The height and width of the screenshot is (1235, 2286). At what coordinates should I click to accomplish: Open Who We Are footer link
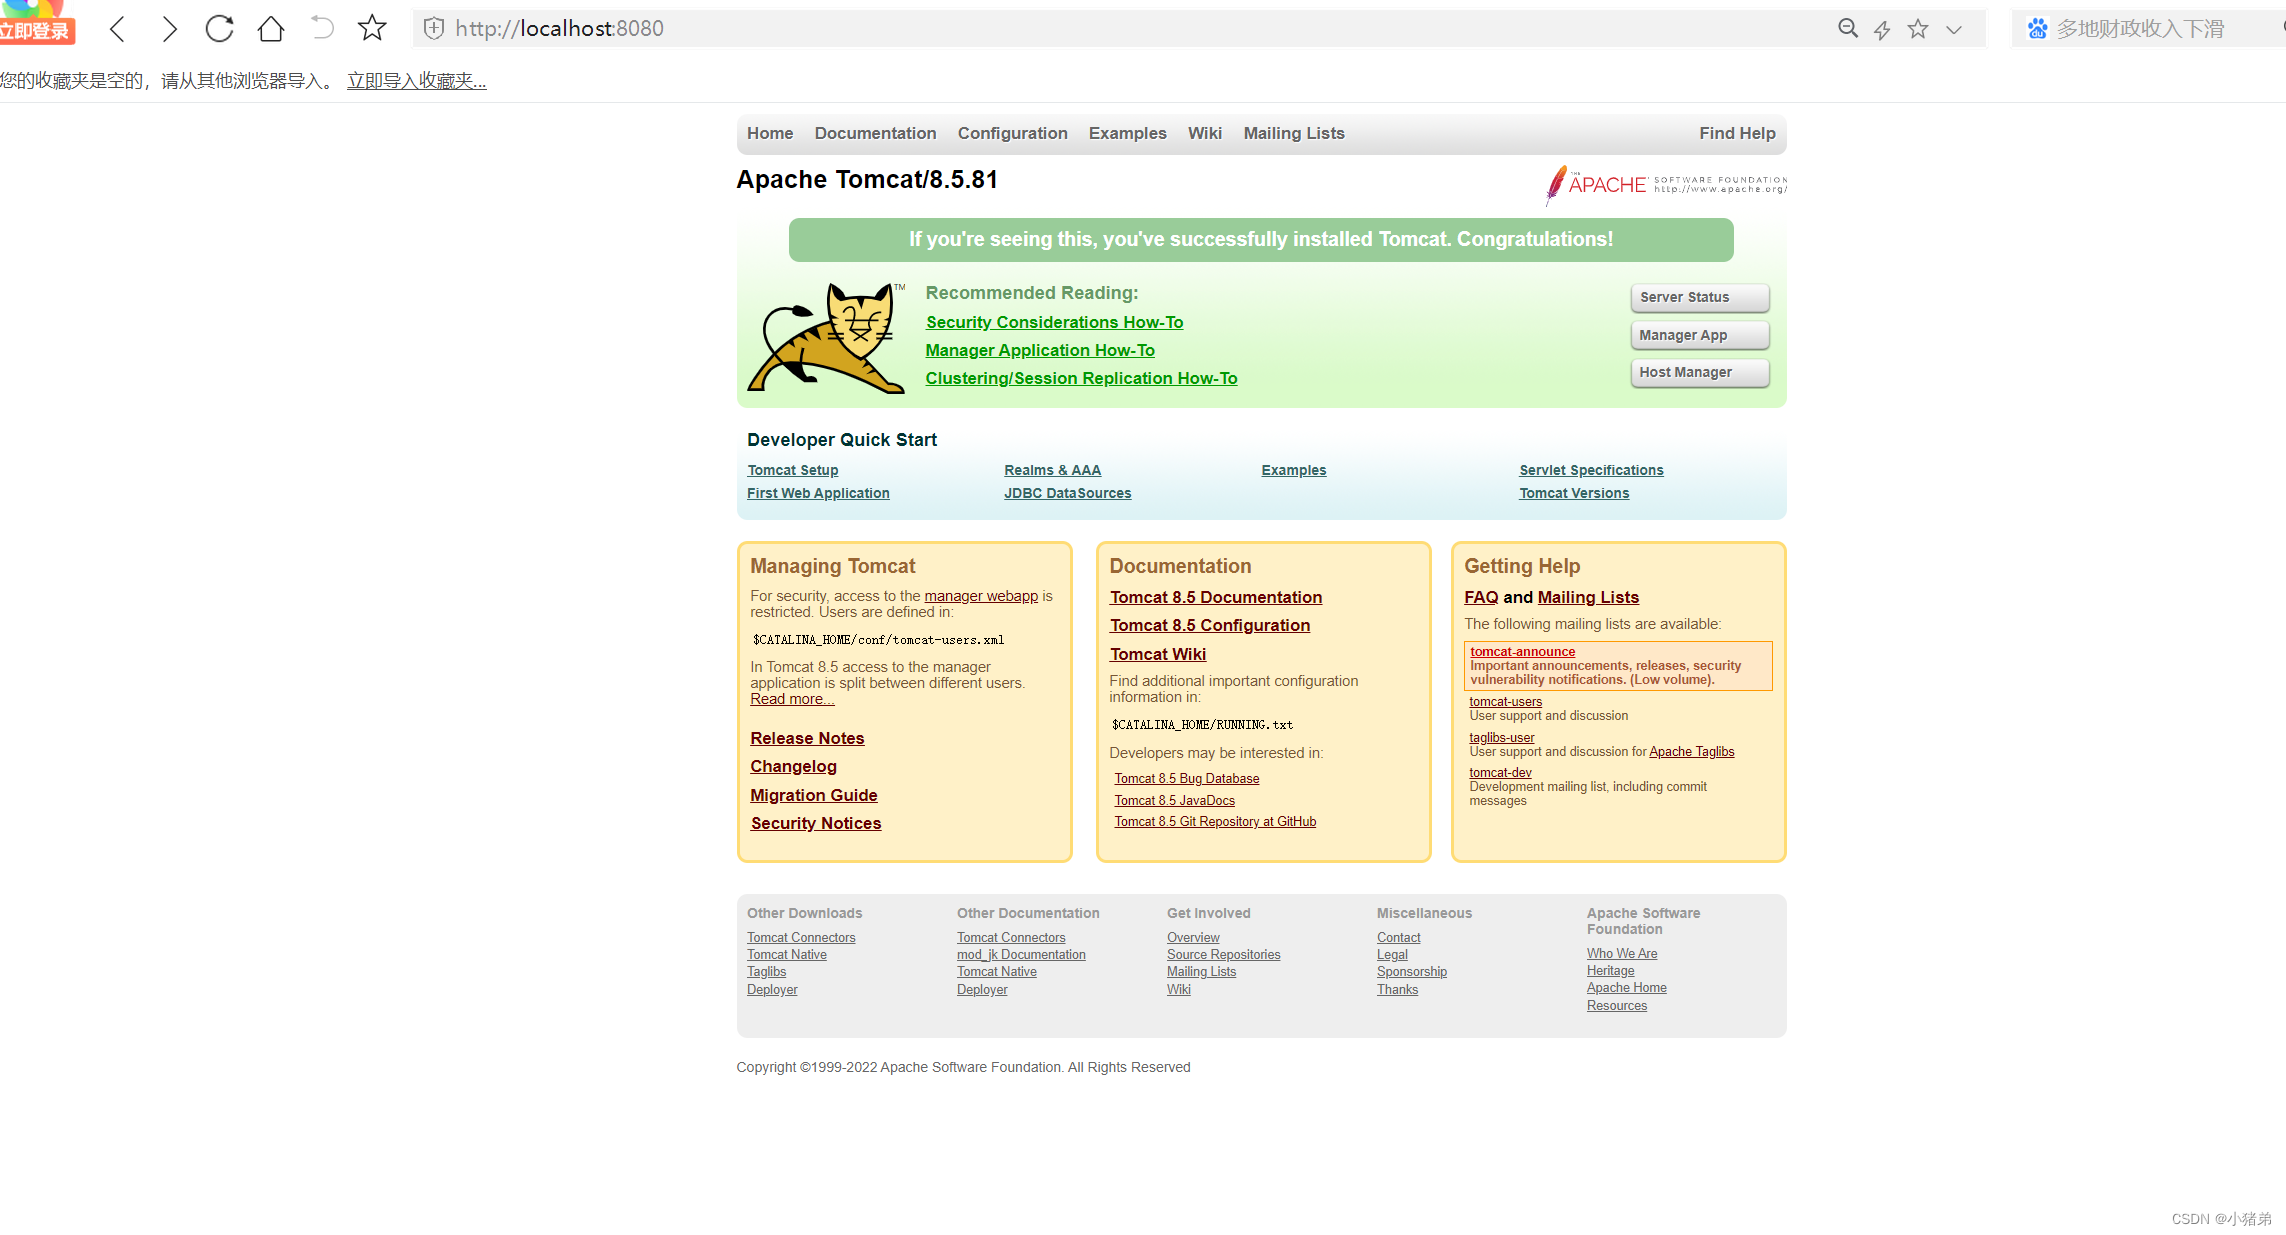pyautogui.click(x=1621, y=954)
